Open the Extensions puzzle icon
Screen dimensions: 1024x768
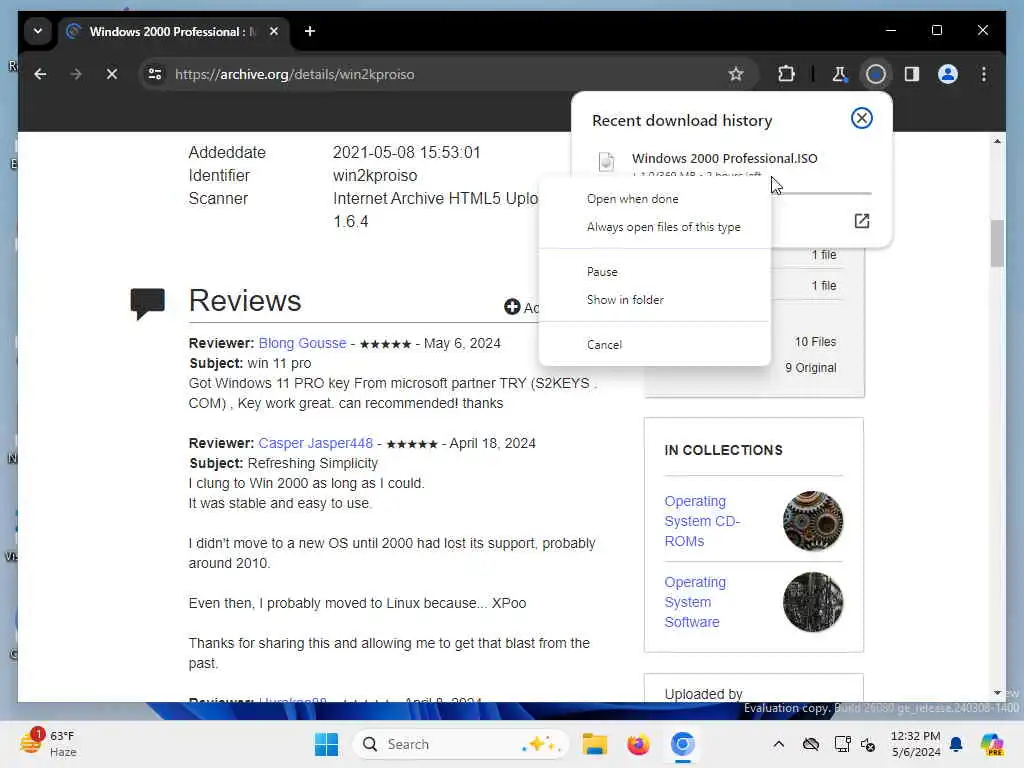pos(786,74)
